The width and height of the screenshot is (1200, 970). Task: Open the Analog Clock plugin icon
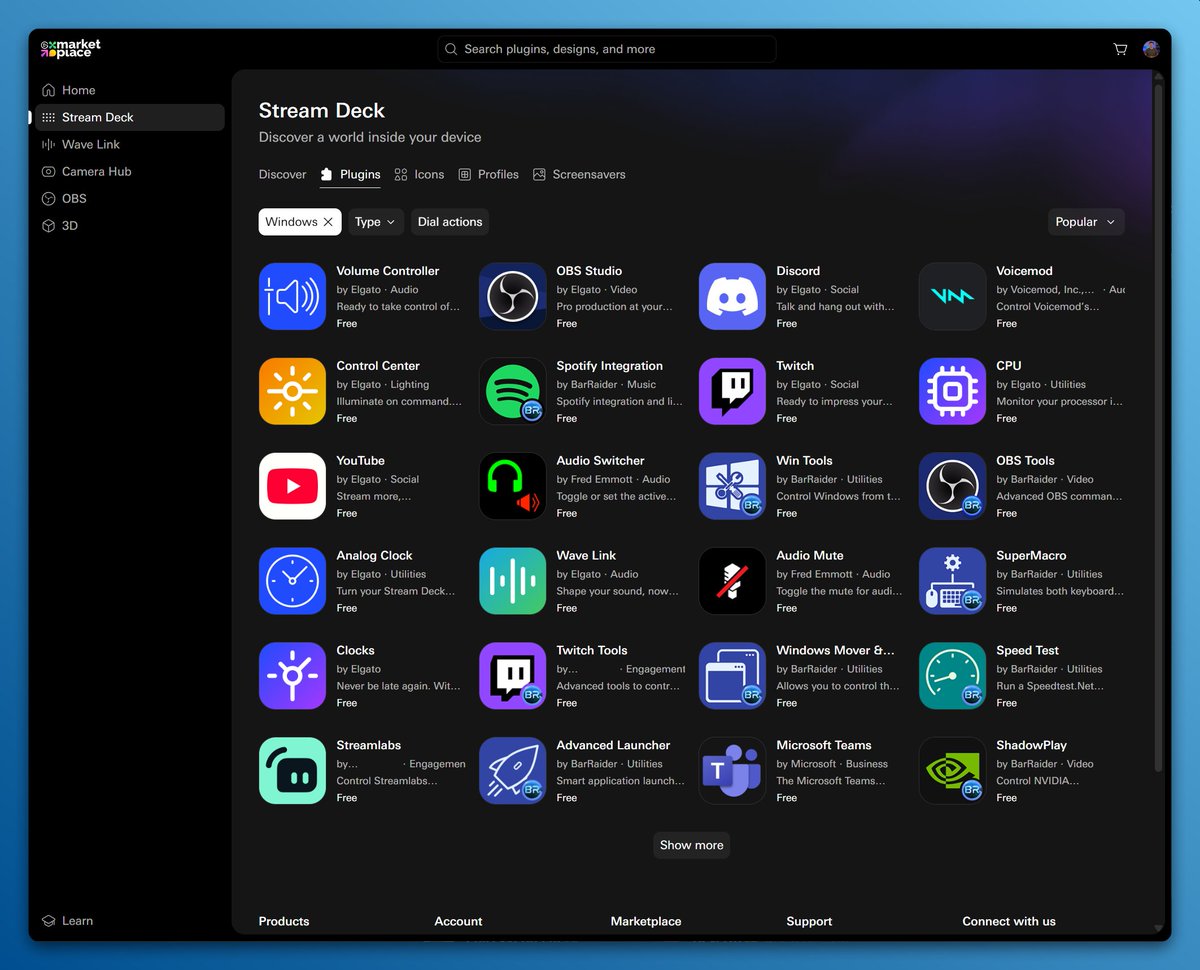pyautogui.click(x=292, y=581)
